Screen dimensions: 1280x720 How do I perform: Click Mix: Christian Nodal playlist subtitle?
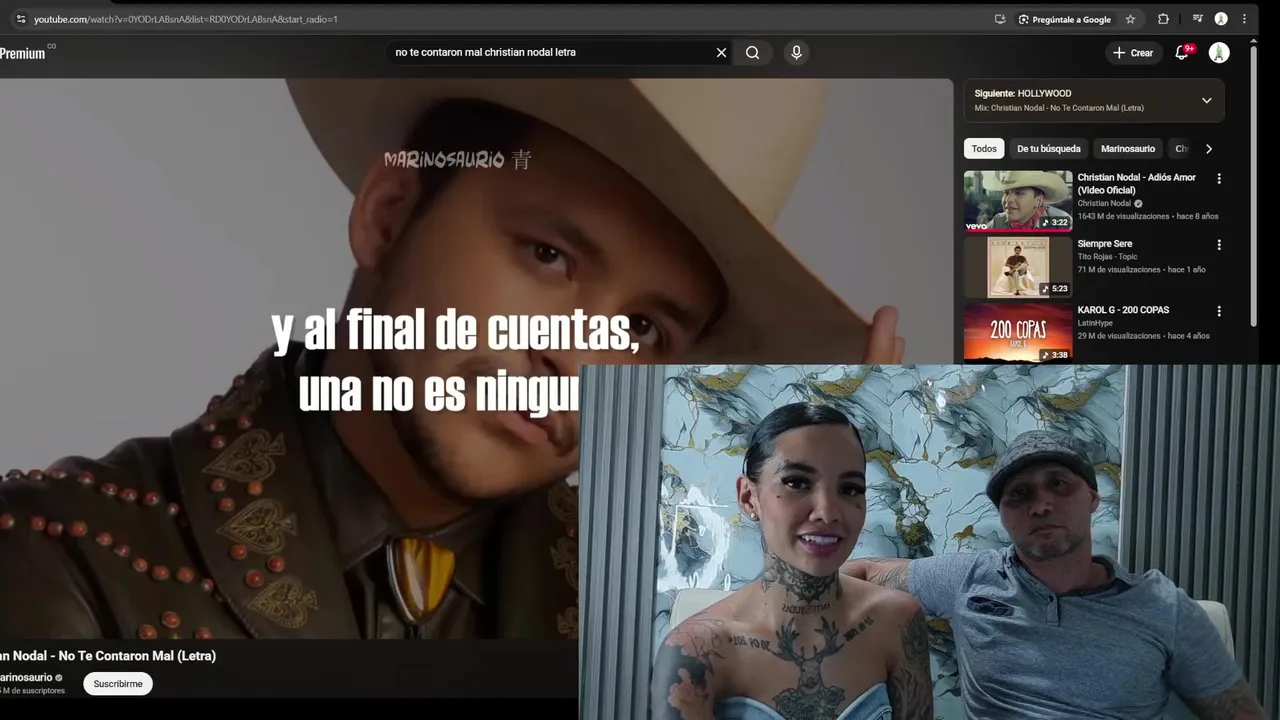point(1059,108)
